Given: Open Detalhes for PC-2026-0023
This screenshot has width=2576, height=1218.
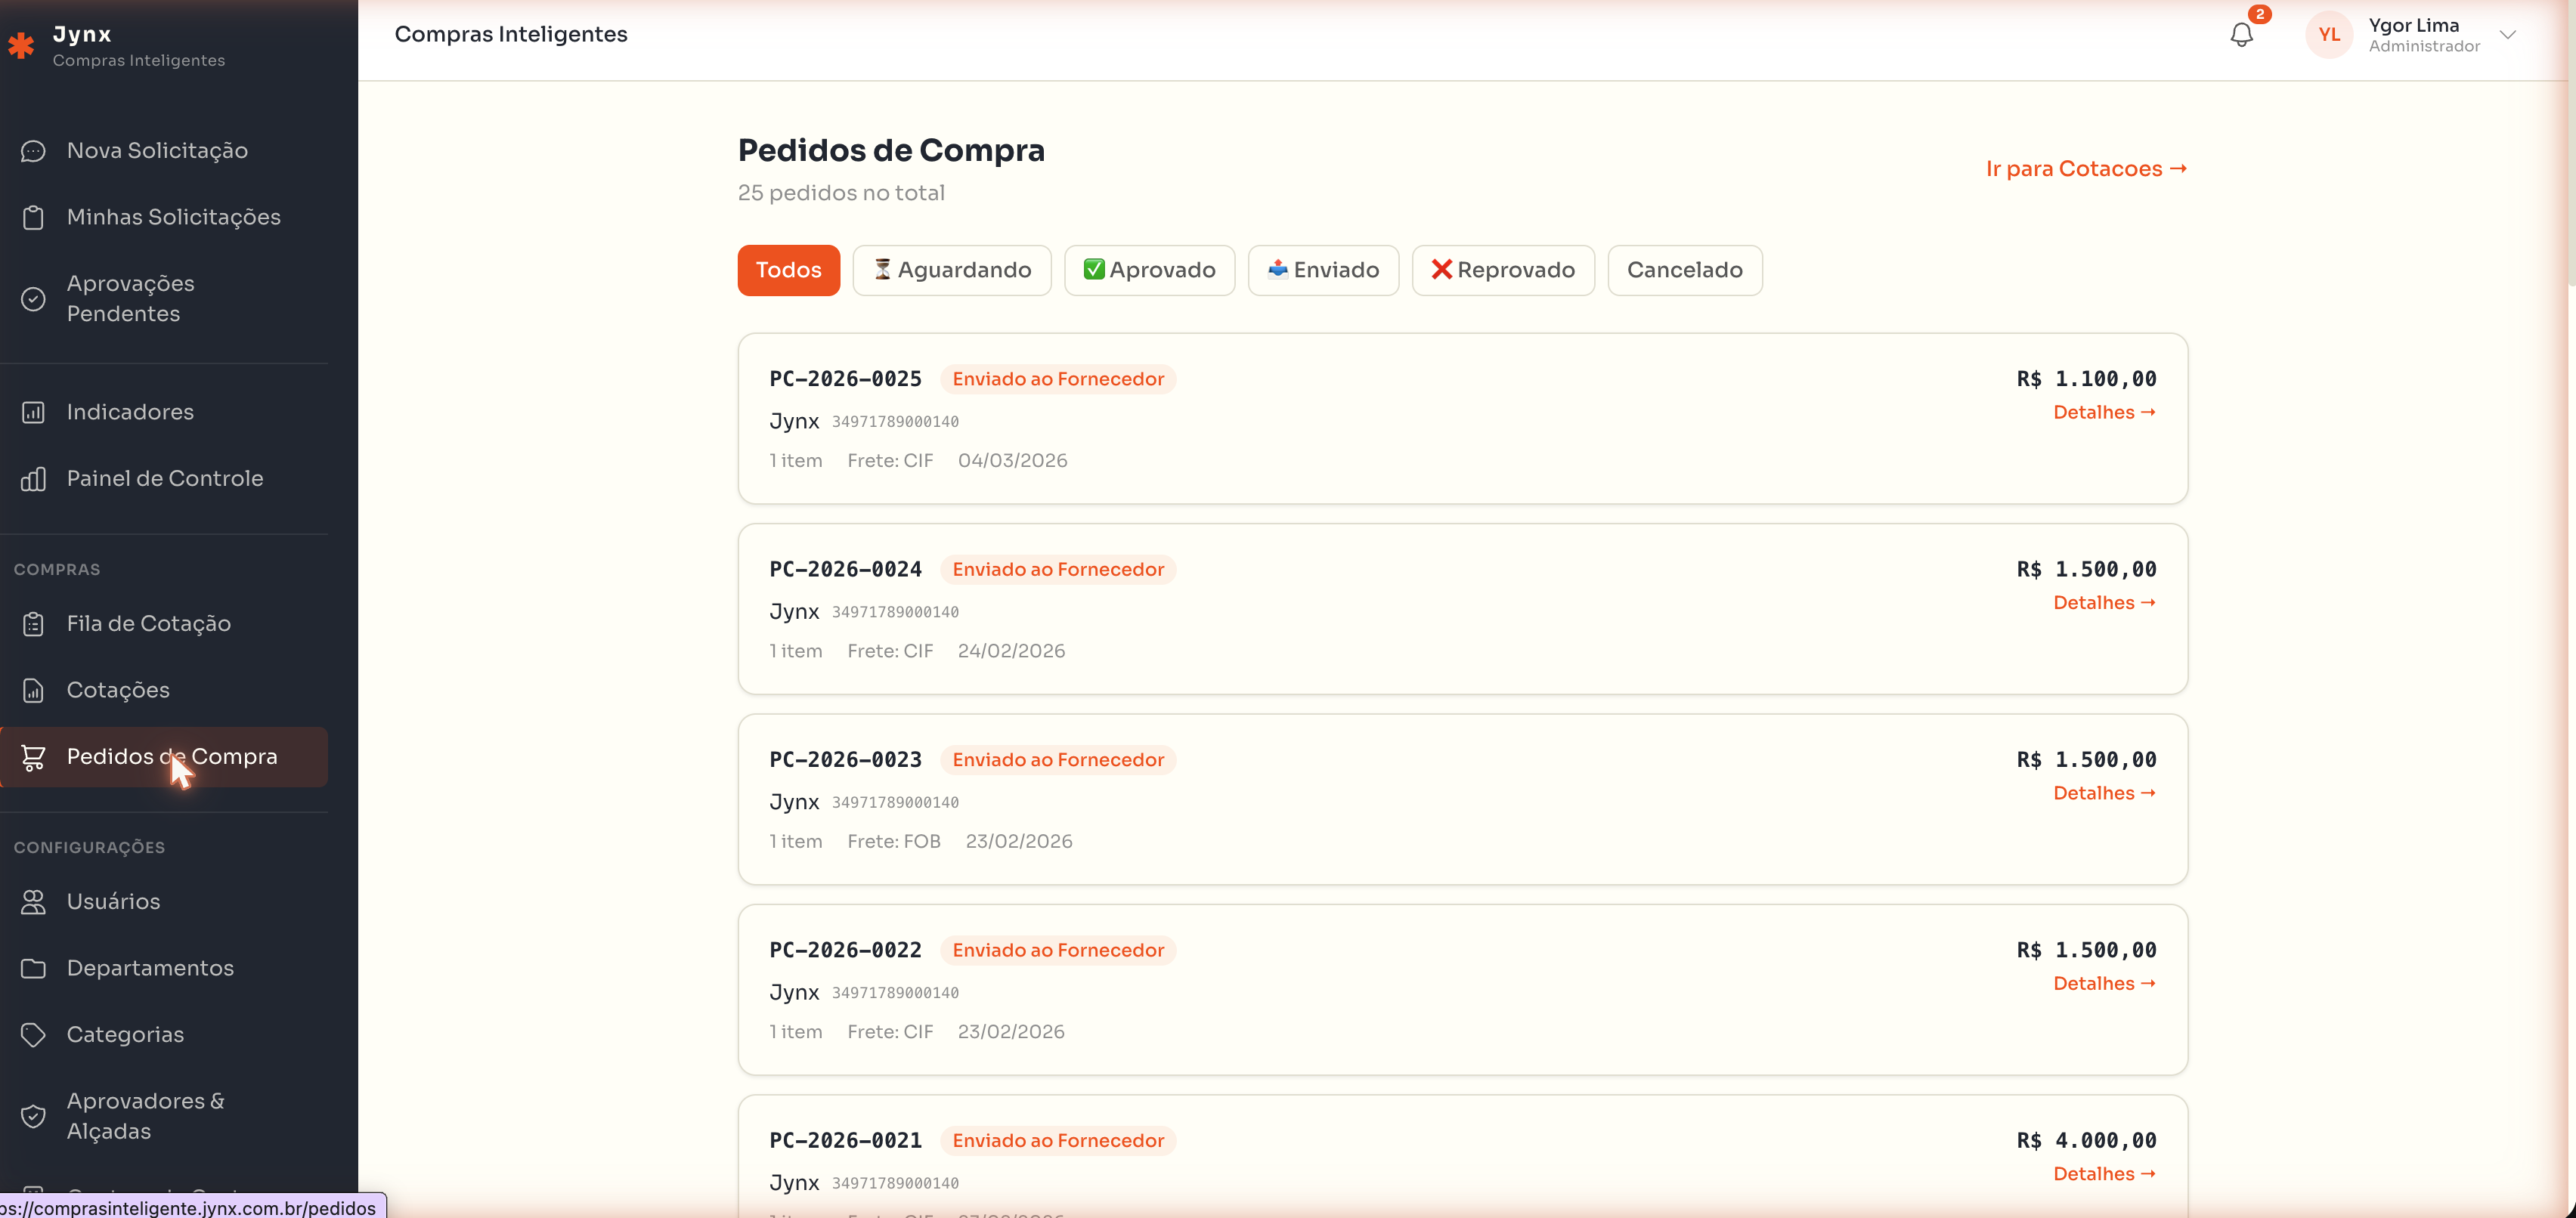Looking at the screenshot, I should click(x=2104, y=794).
